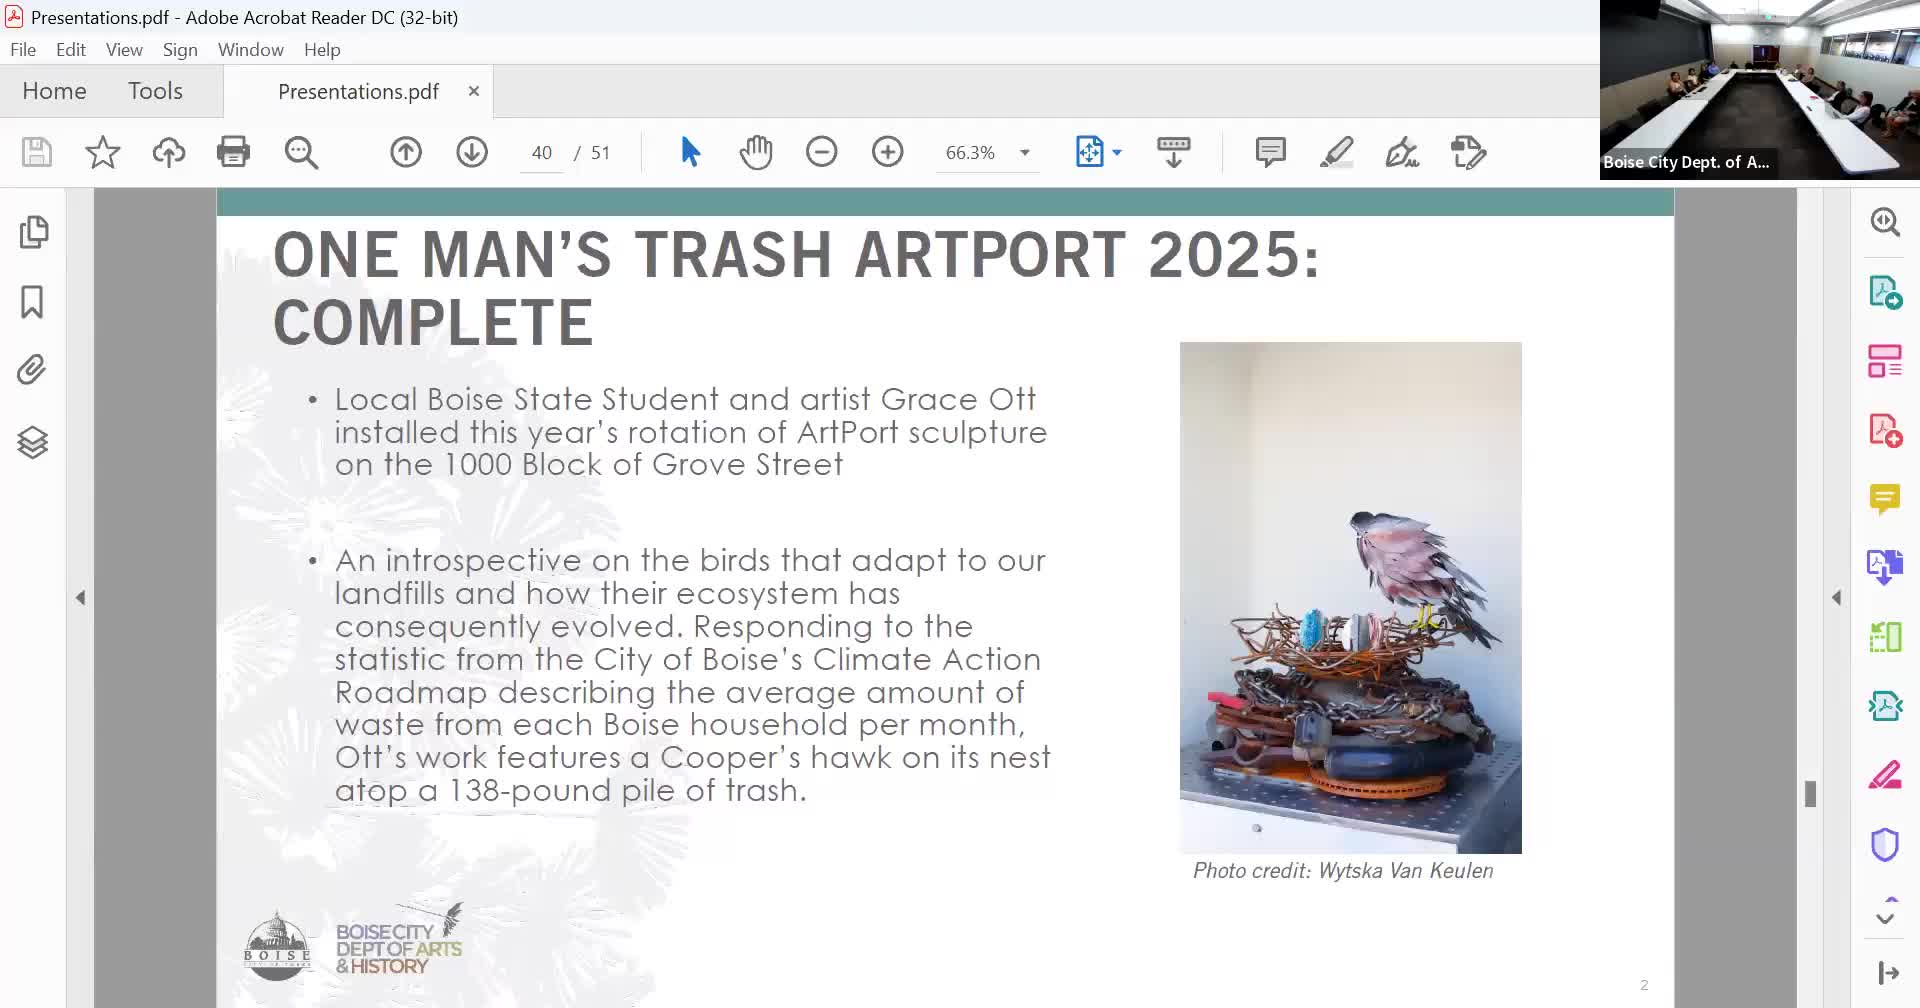The image size is (1920, 1008).
Task: Open Fill & Sign tool in right pane
Action: 1885,775
